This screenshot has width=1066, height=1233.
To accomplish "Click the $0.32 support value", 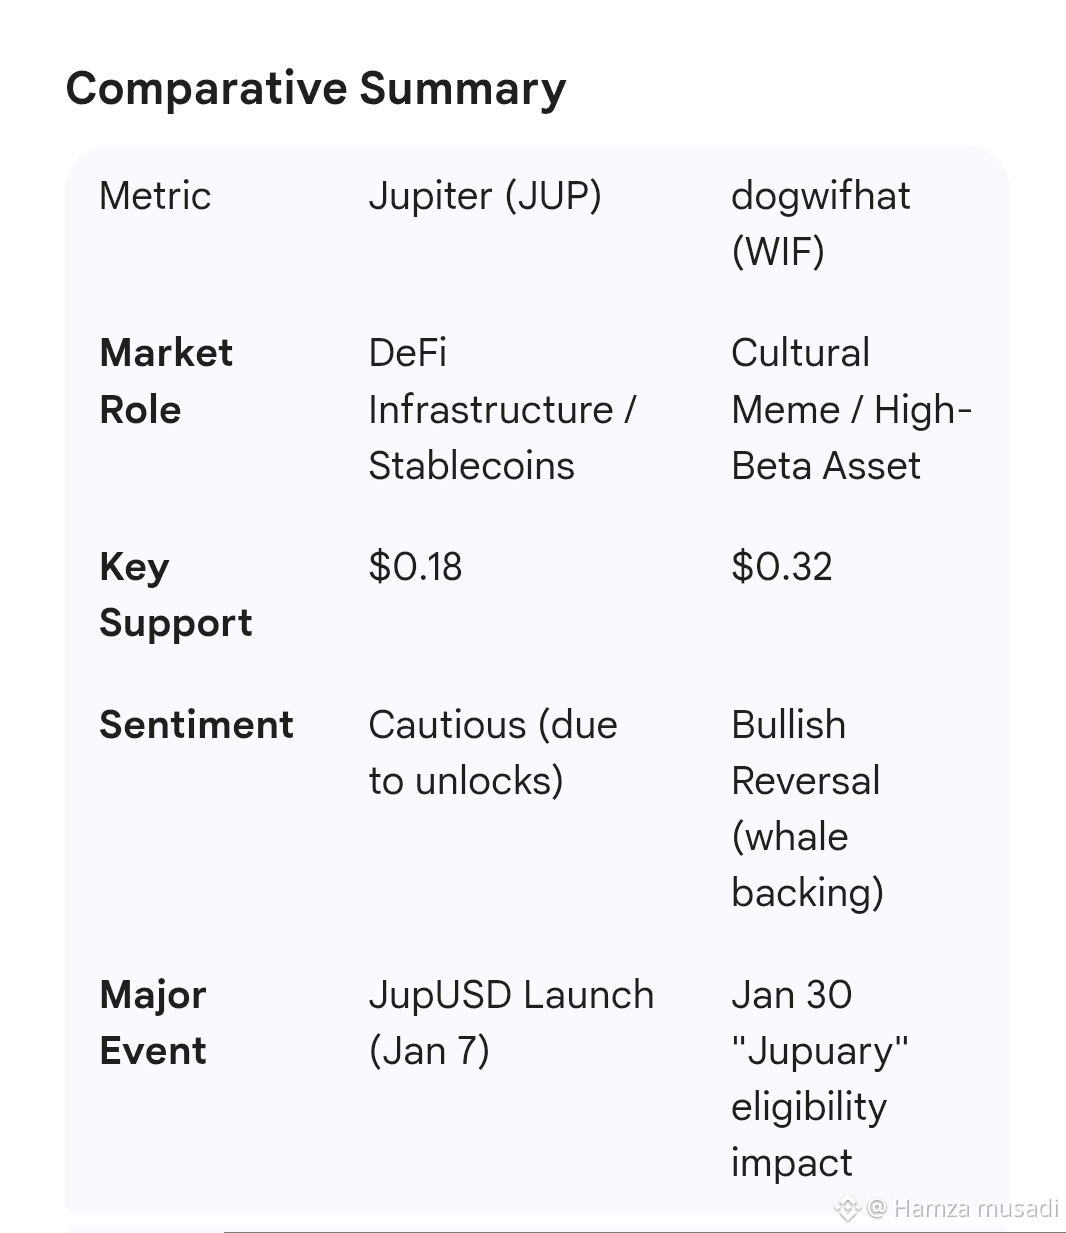I will coord(781,567).
